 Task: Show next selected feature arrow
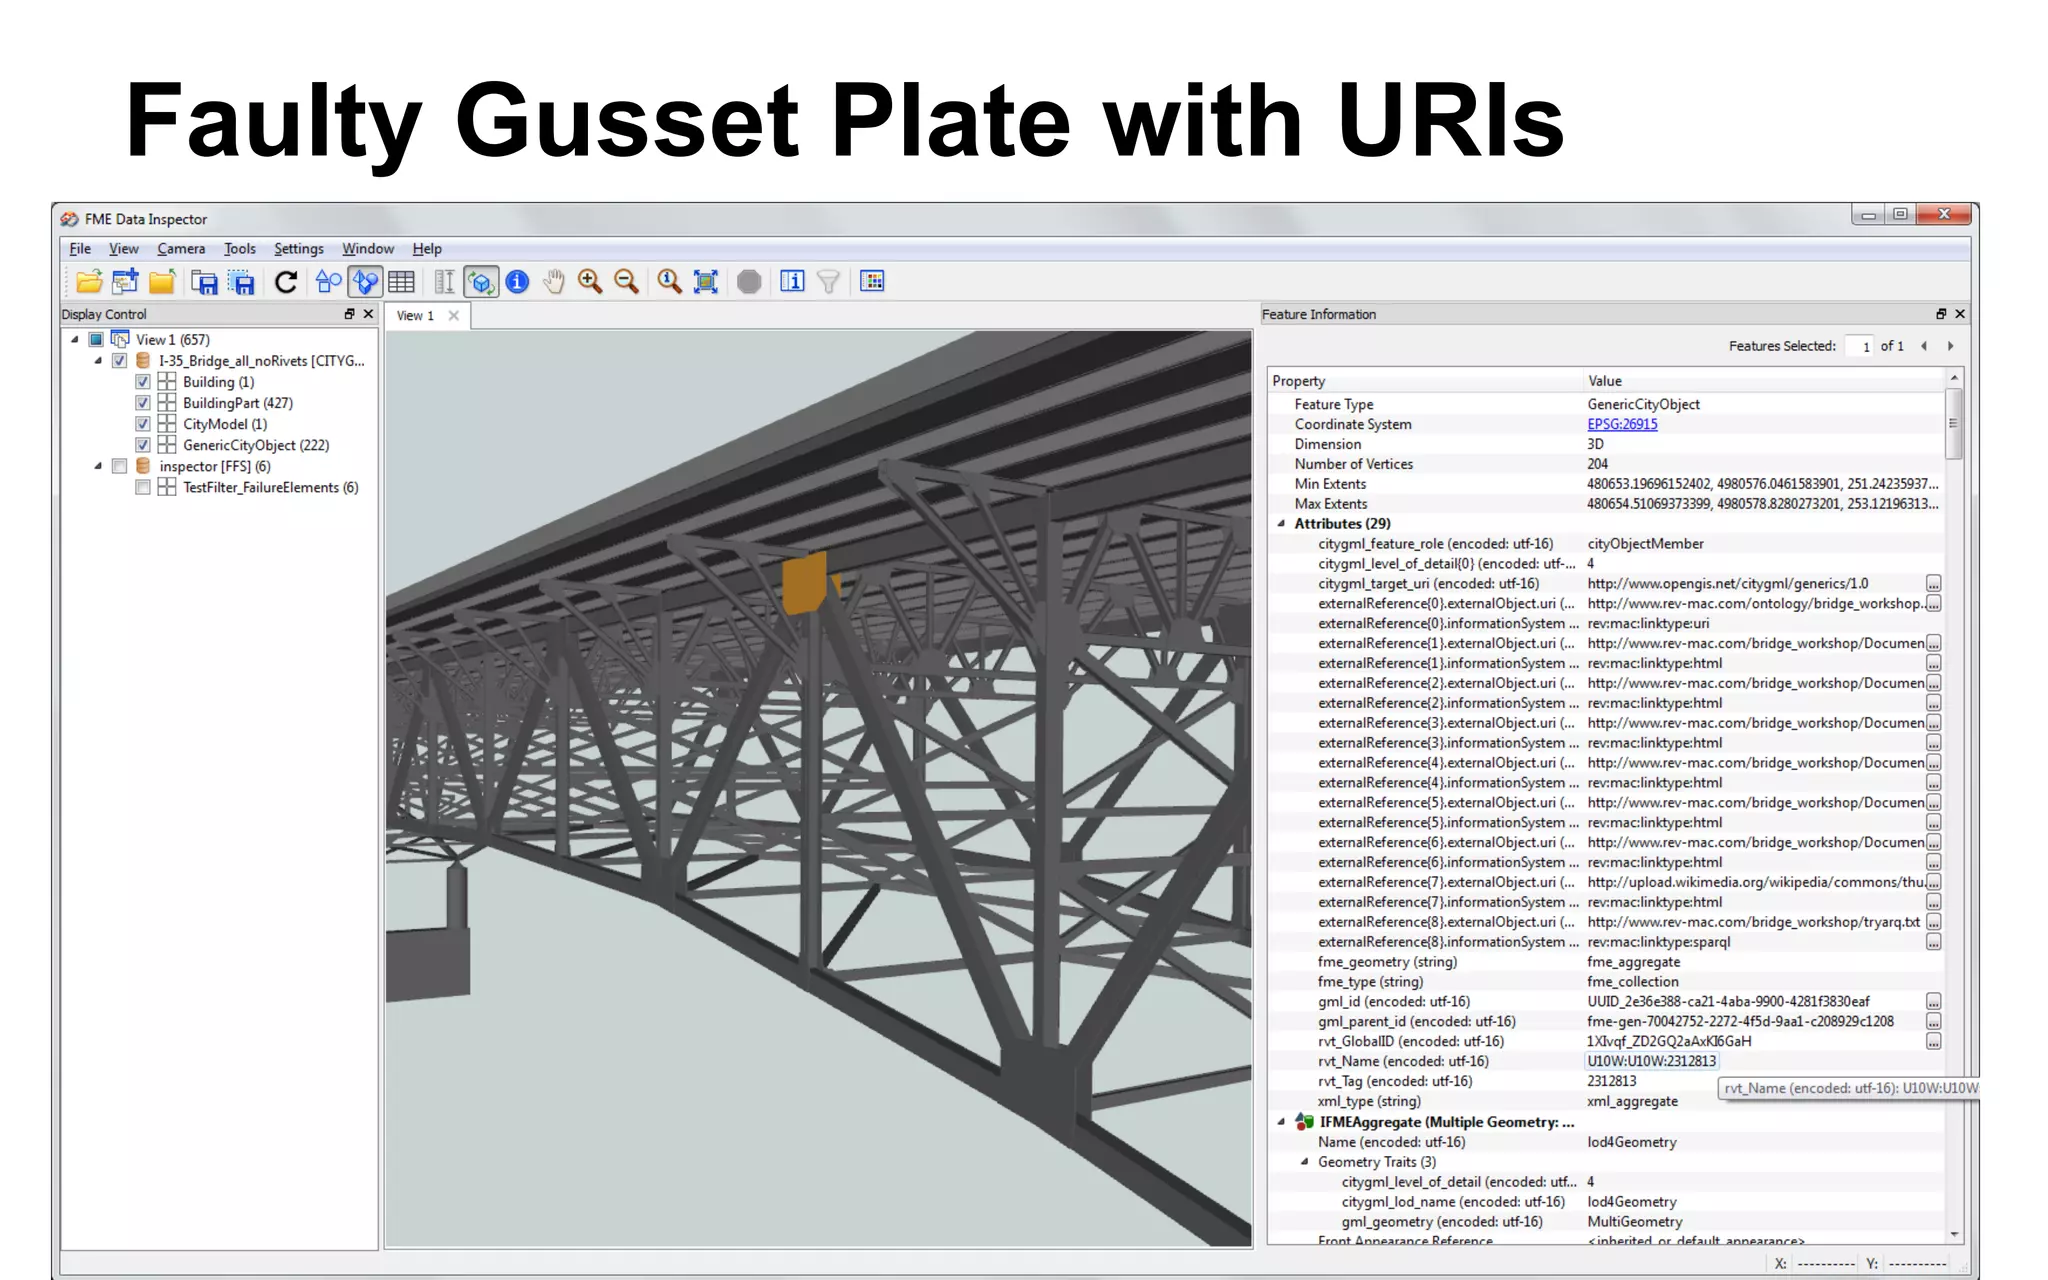(x=1950, y=346)
